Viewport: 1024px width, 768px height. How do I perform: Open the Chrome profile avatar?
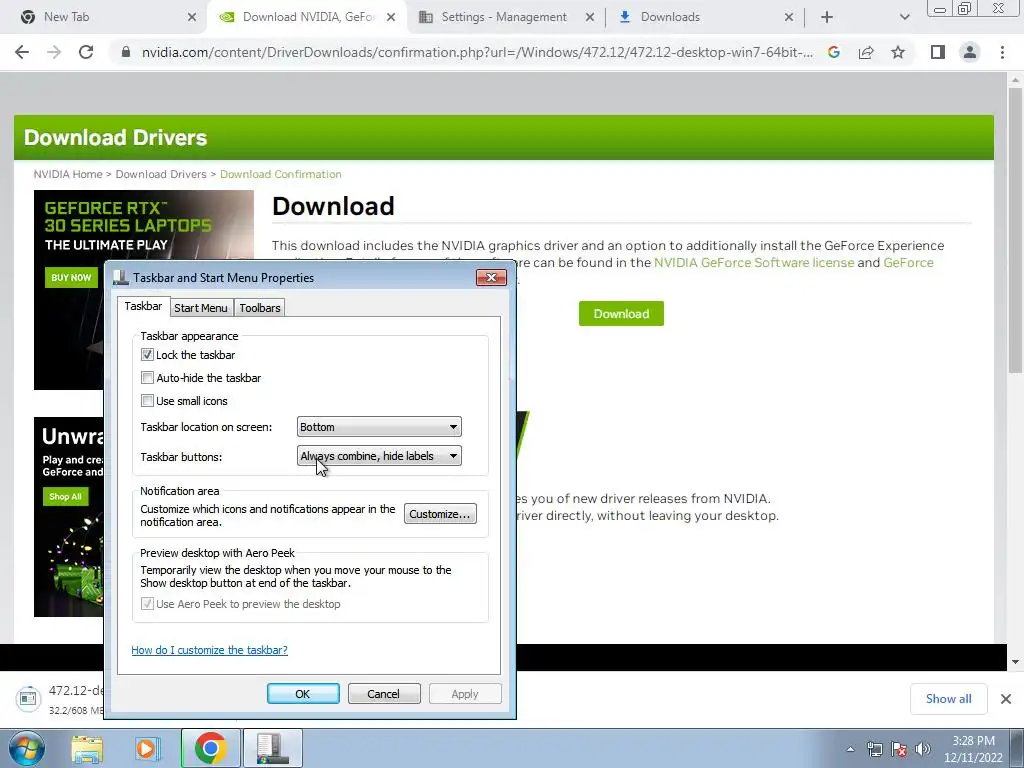(x=970, y=52)
